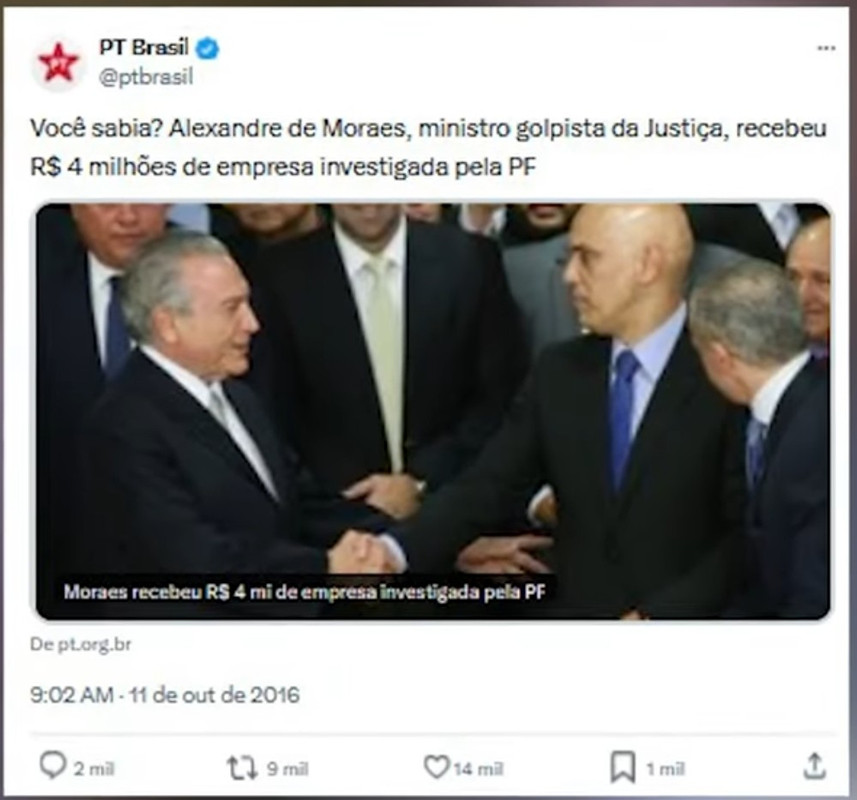Repost using the retweet arrows icon
Screen dimensions: 857x800
(x=242, y=768)
